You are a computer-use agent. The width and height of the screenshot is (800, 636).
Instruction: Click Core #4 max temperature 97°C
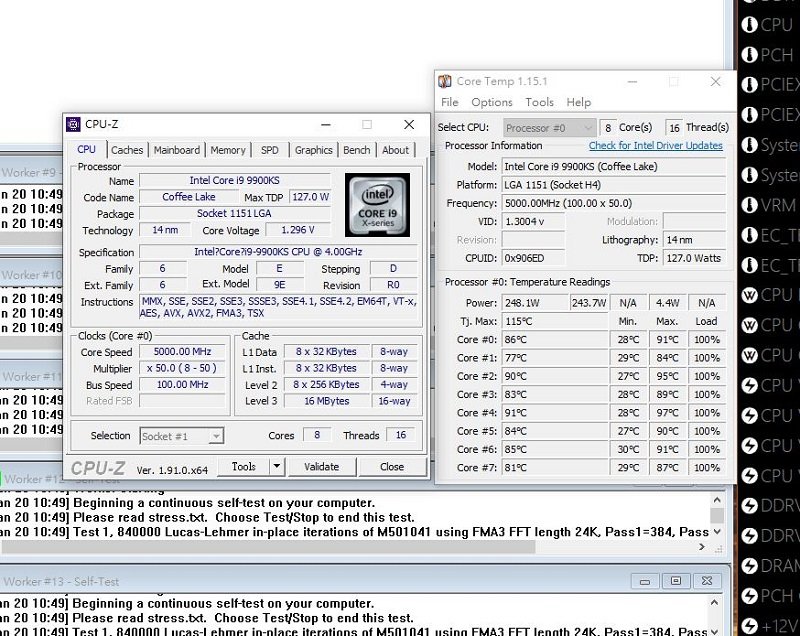[x=667, y=413]
